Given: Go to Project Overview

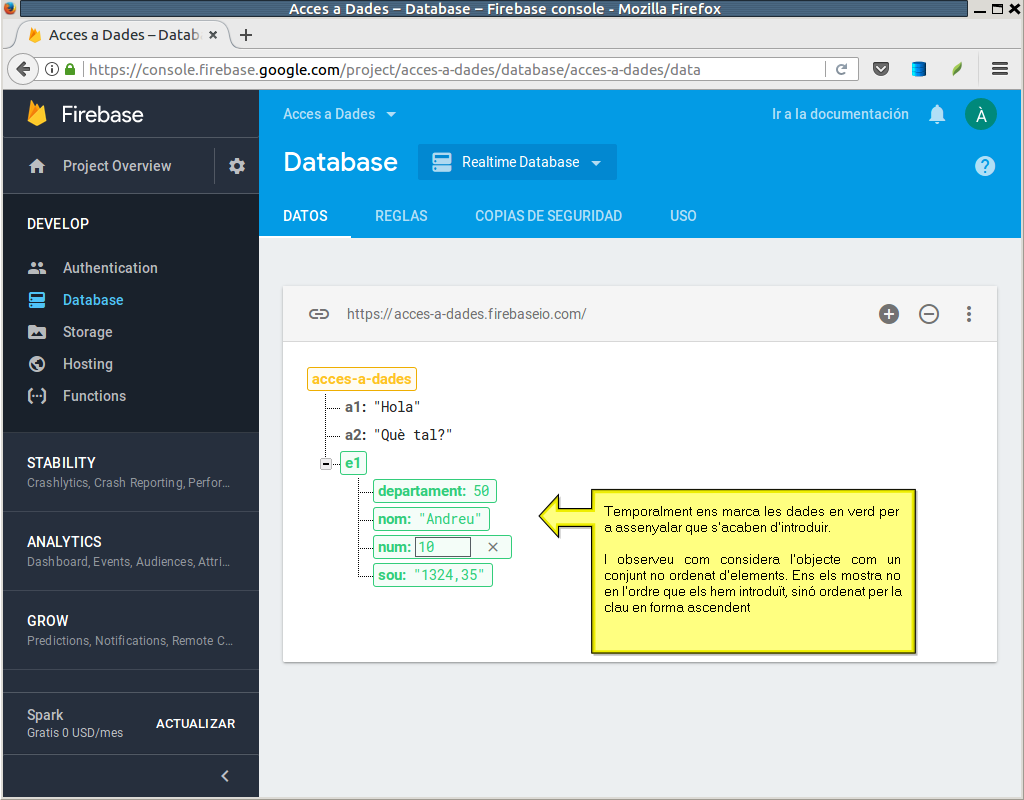Looking at the screenshot, I should [x=117, y=166].
